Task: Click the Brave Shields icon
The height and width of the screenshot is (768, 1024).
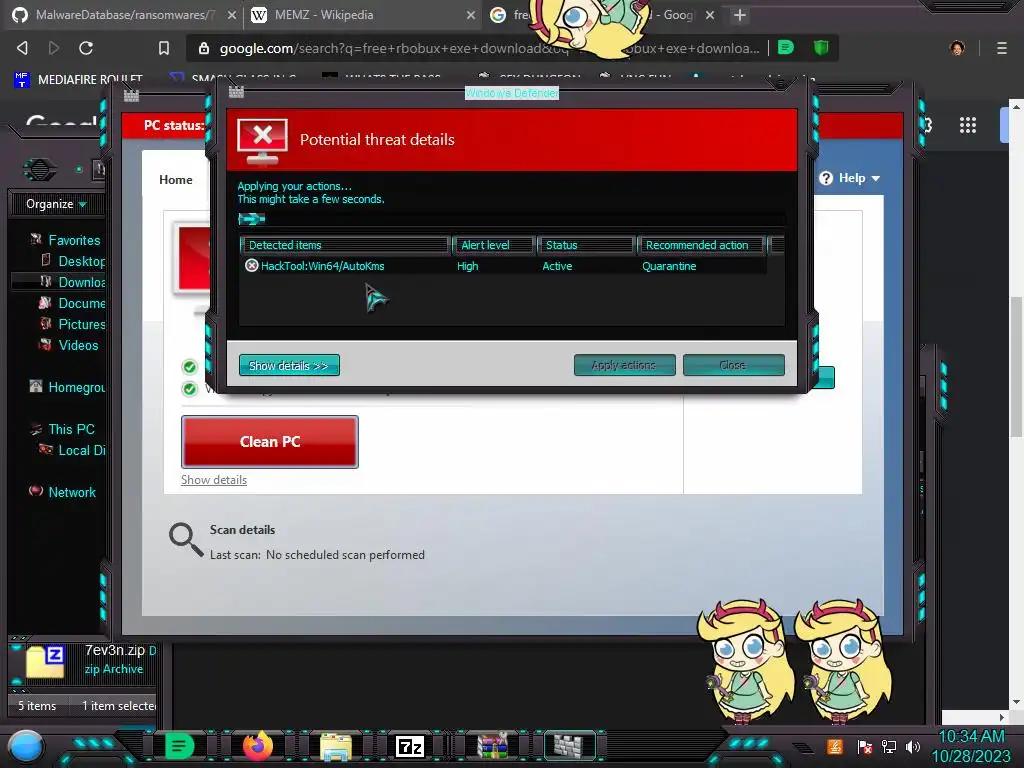Action: coord(821,47)
